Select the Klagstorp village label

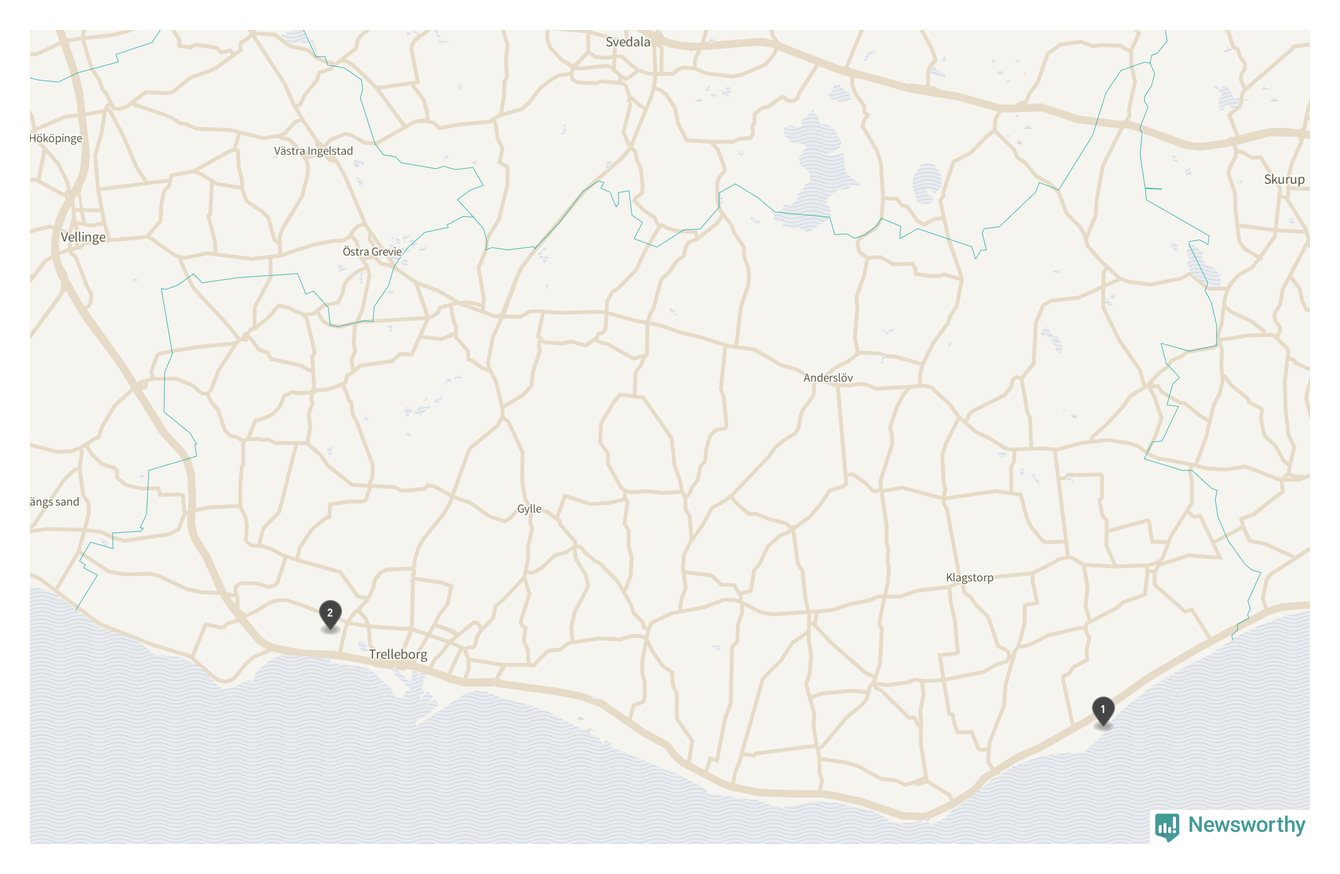[x=970, y=578]
